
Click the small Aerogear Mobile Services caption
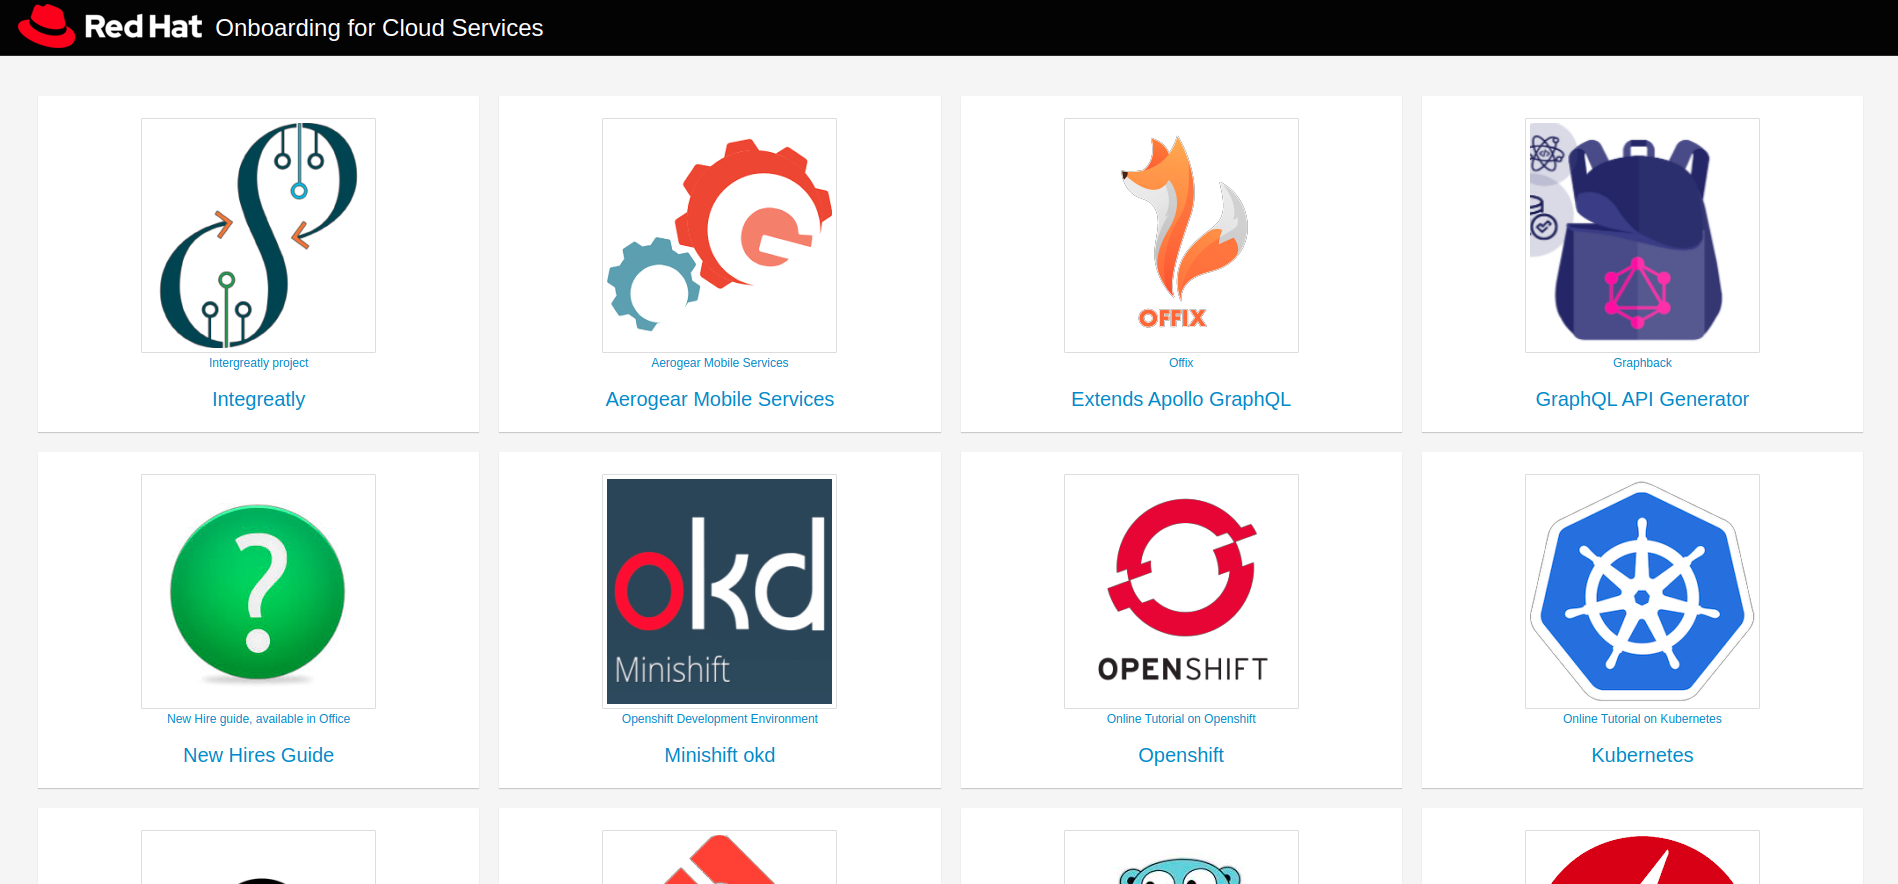point(719,363)
